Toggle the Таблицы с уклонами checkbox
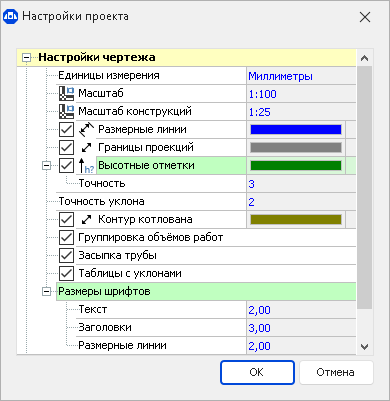This screenshot has height=401, width=390. click(66, 274)
